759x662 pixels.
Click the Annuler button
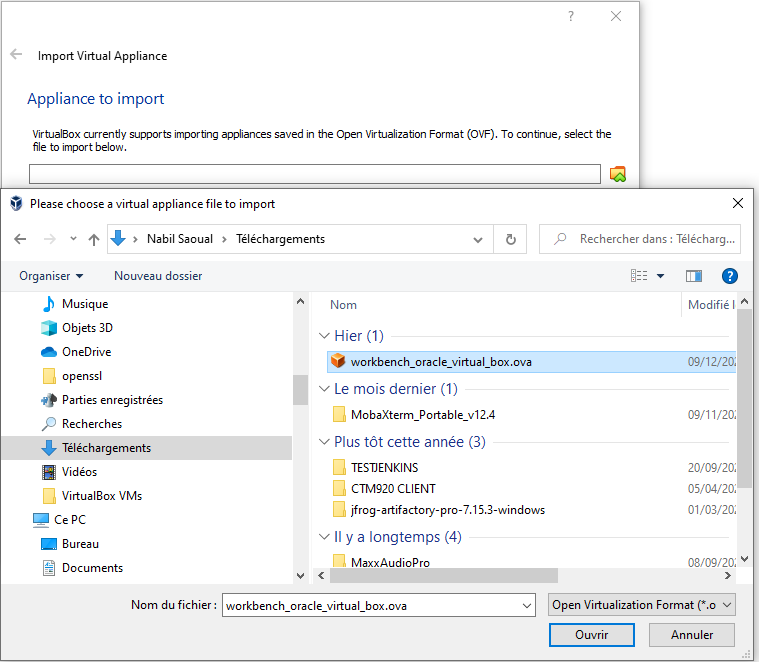click(692, 635)
